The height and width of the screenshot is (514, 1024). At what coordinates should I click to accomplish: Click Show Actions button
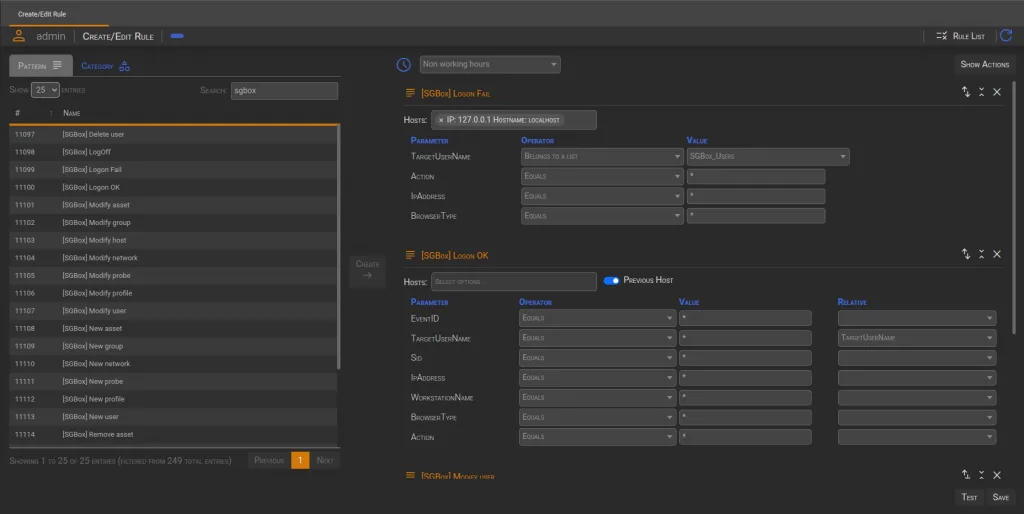[x=985, y=64]
